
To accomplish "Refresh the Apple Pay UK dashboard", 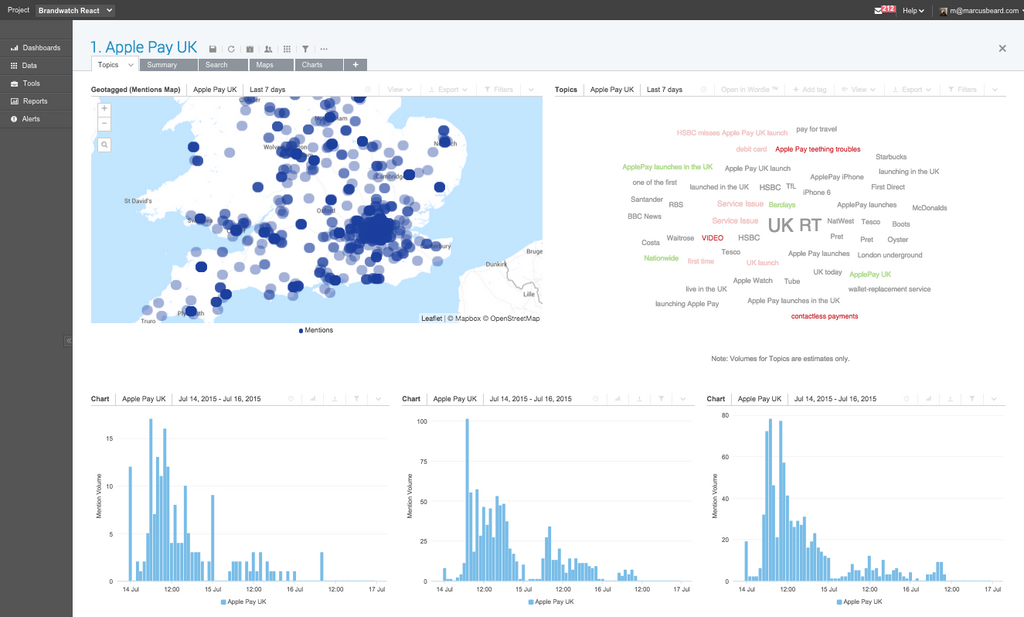I will pyautogui.click(x=231, y=49).
